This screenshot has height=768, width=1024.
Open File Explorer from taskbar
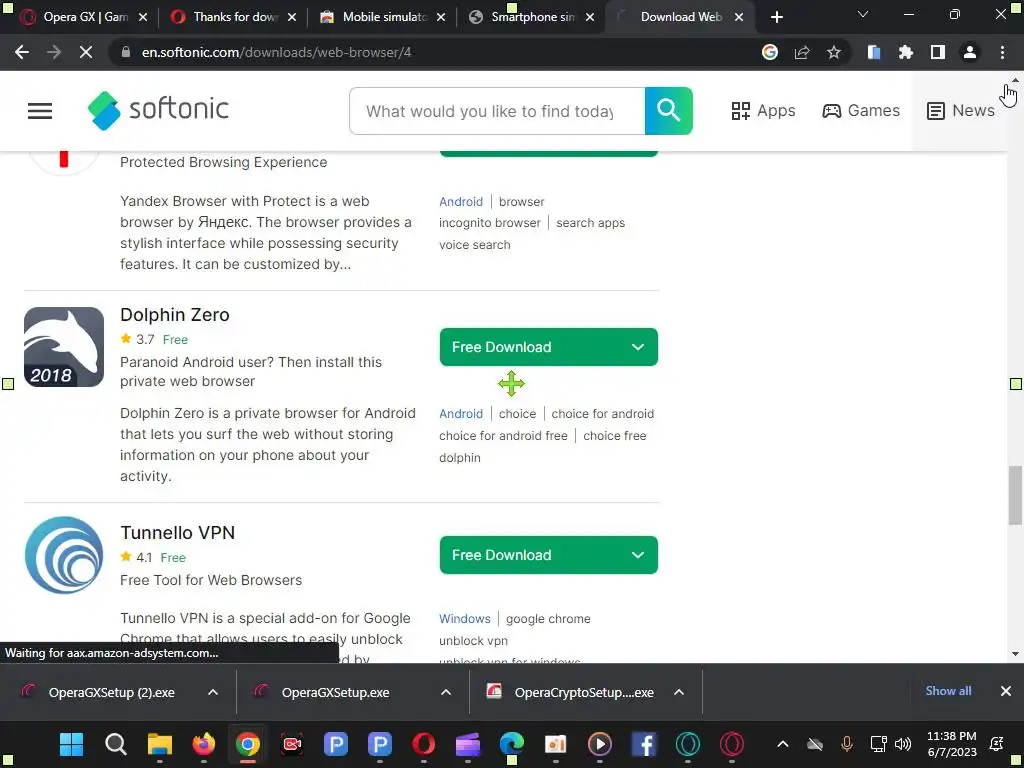coord(159,744)
